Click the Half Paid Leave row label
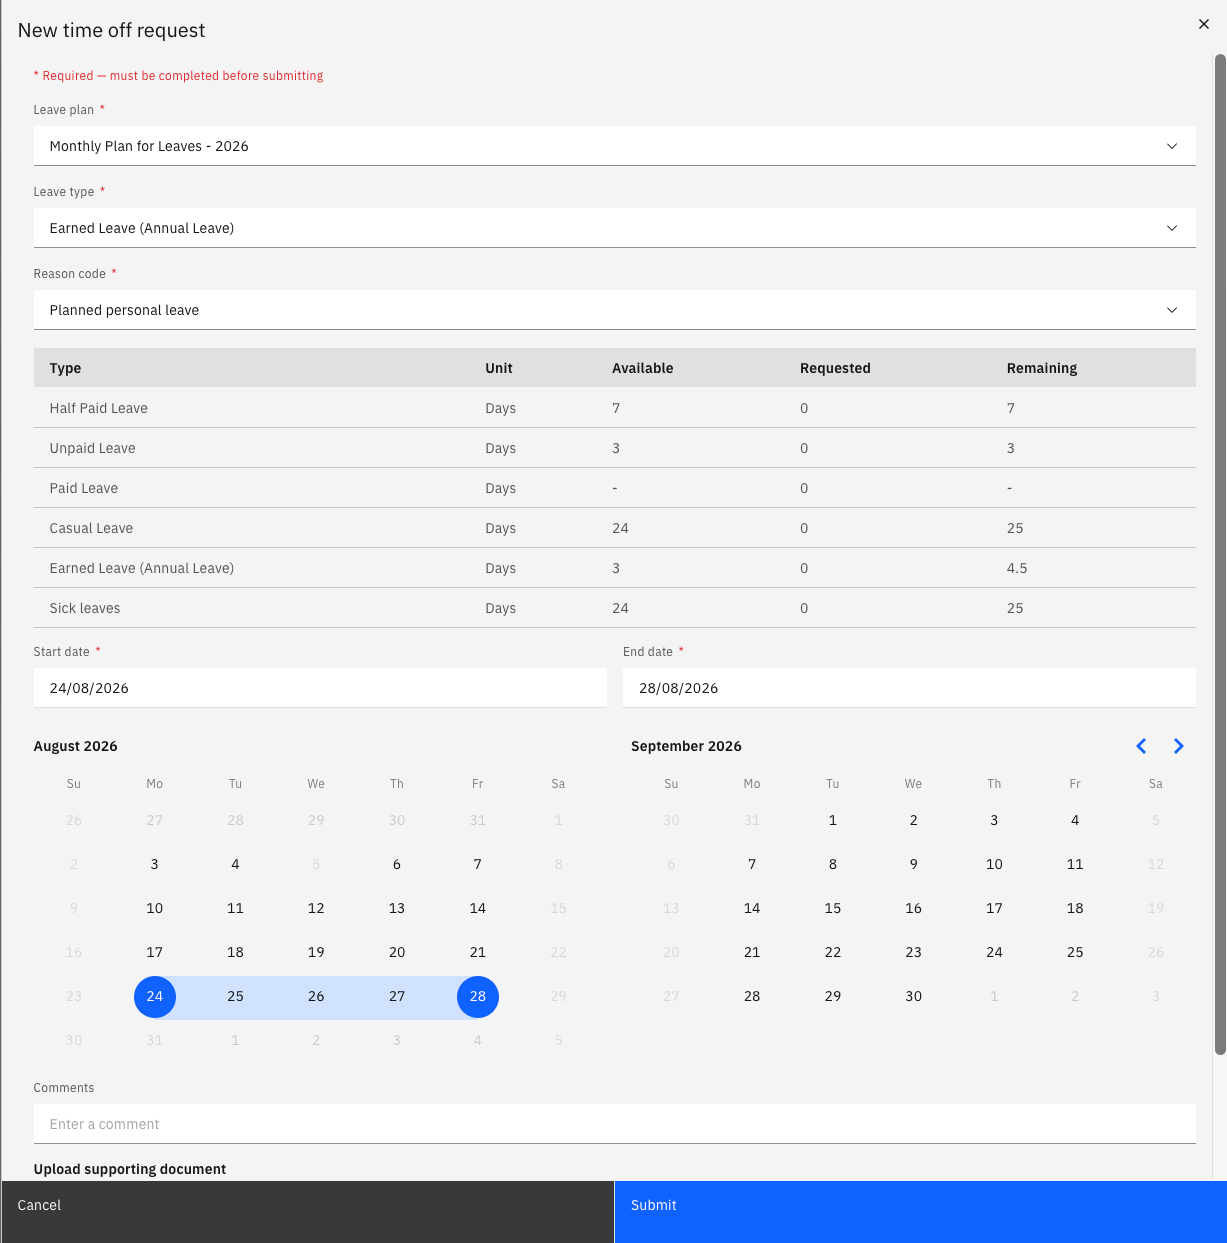1227x1243 pixels. 99,408
